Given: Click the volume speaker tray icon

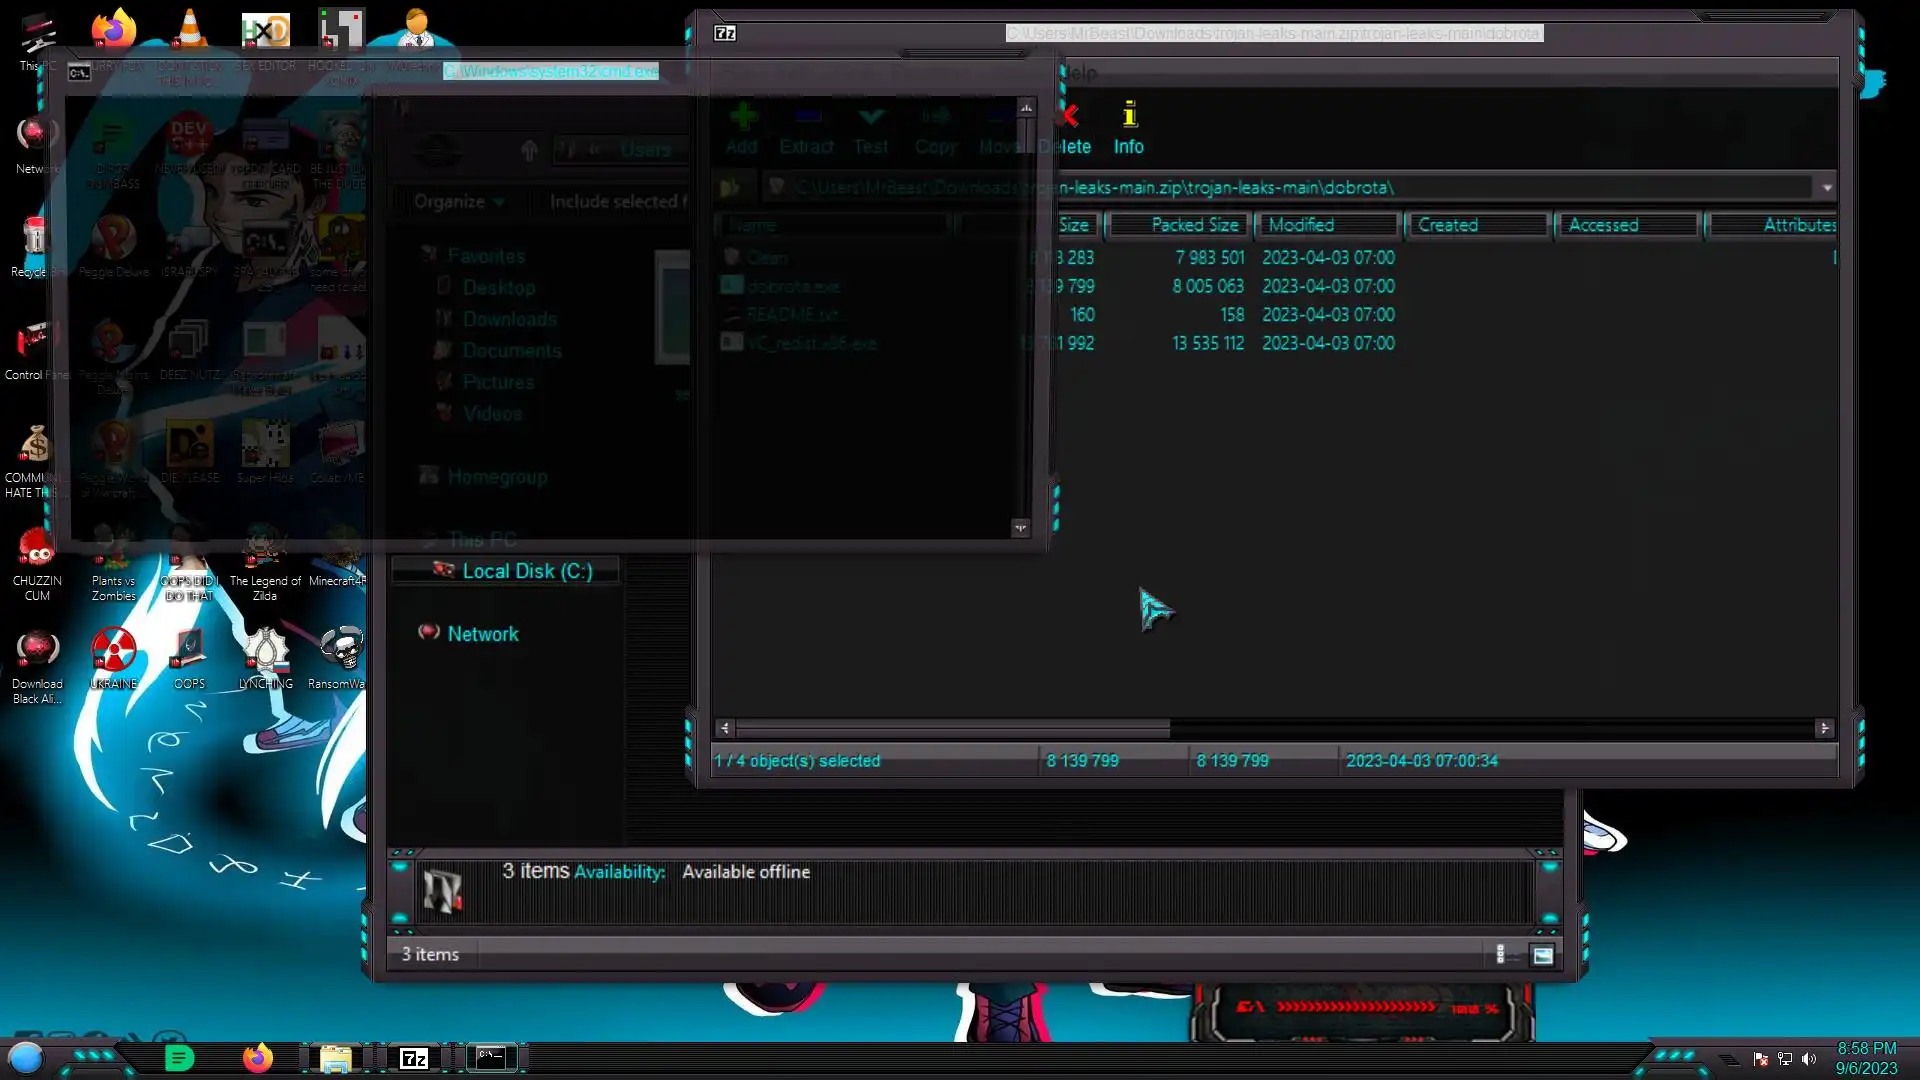Looking at the screenshot, I should click(1808, 1059).
